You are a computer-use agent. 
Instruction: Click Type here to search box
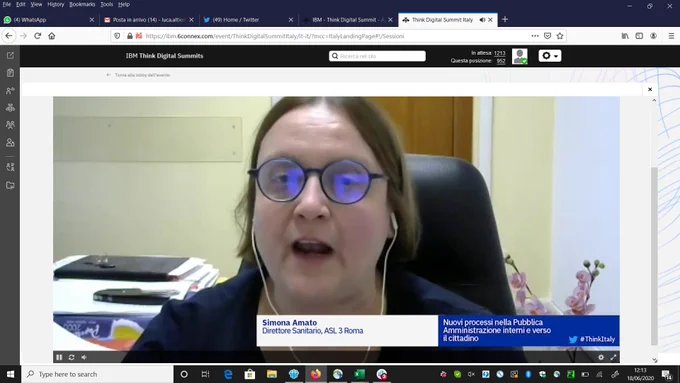pyautogui.click(x=97, y=374)
